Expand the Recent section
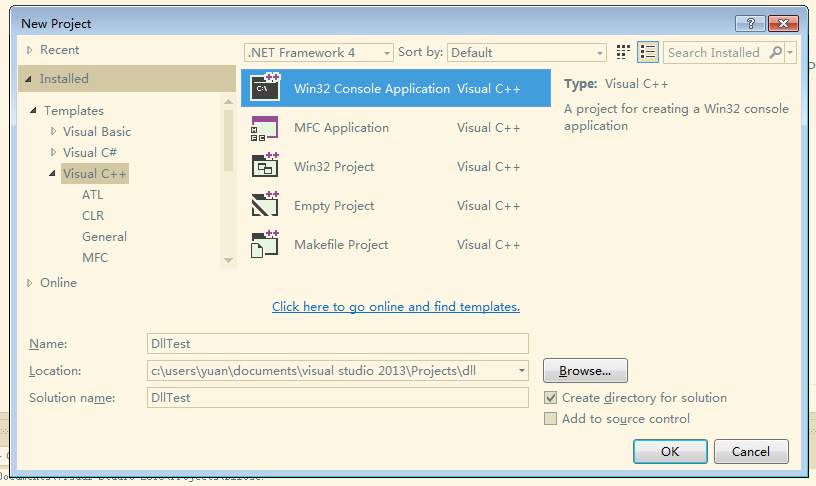This screenshot has height=486, width=816. (x=30, y=50)
